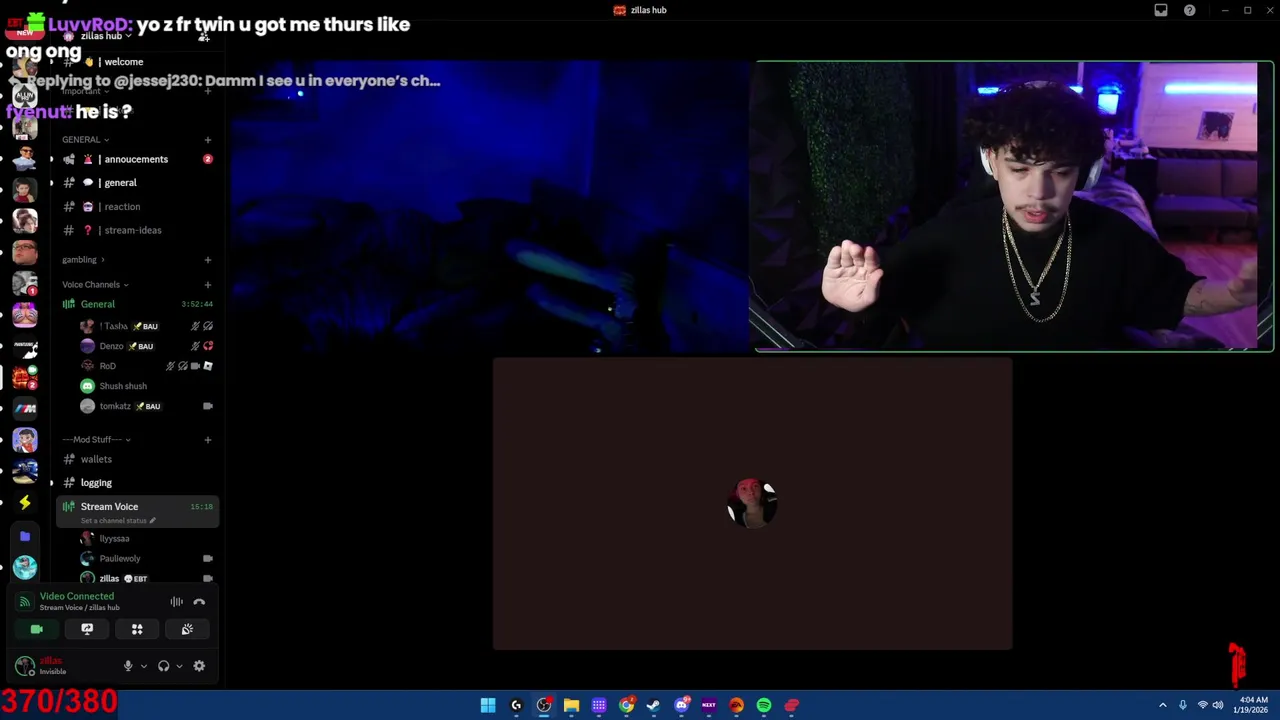1280x720 pixels.
Task: Open microphone input options arrow
Action: (143, 666)
